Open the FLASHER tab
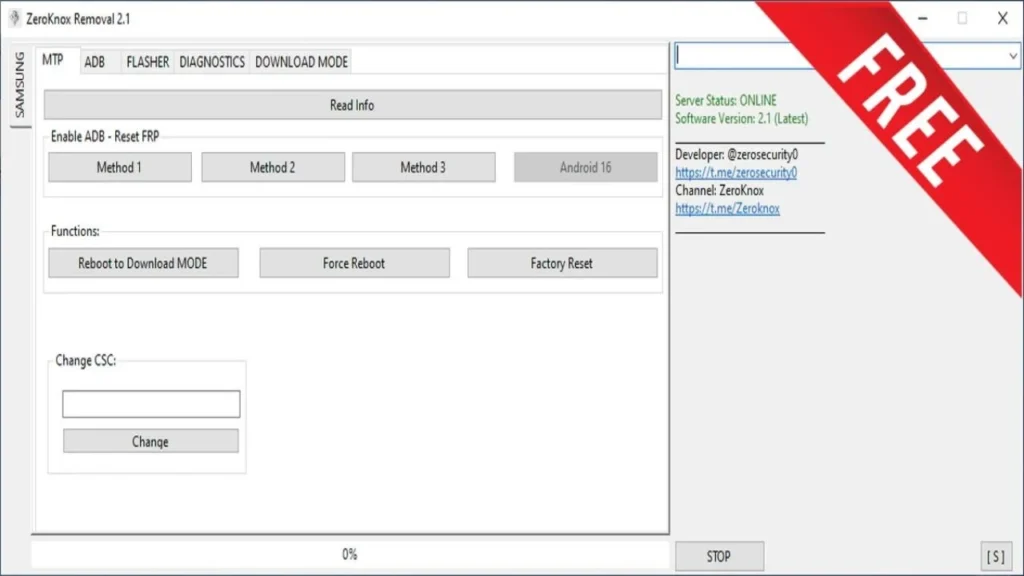Screen dimensions: 1024x576 coord(147,62)
